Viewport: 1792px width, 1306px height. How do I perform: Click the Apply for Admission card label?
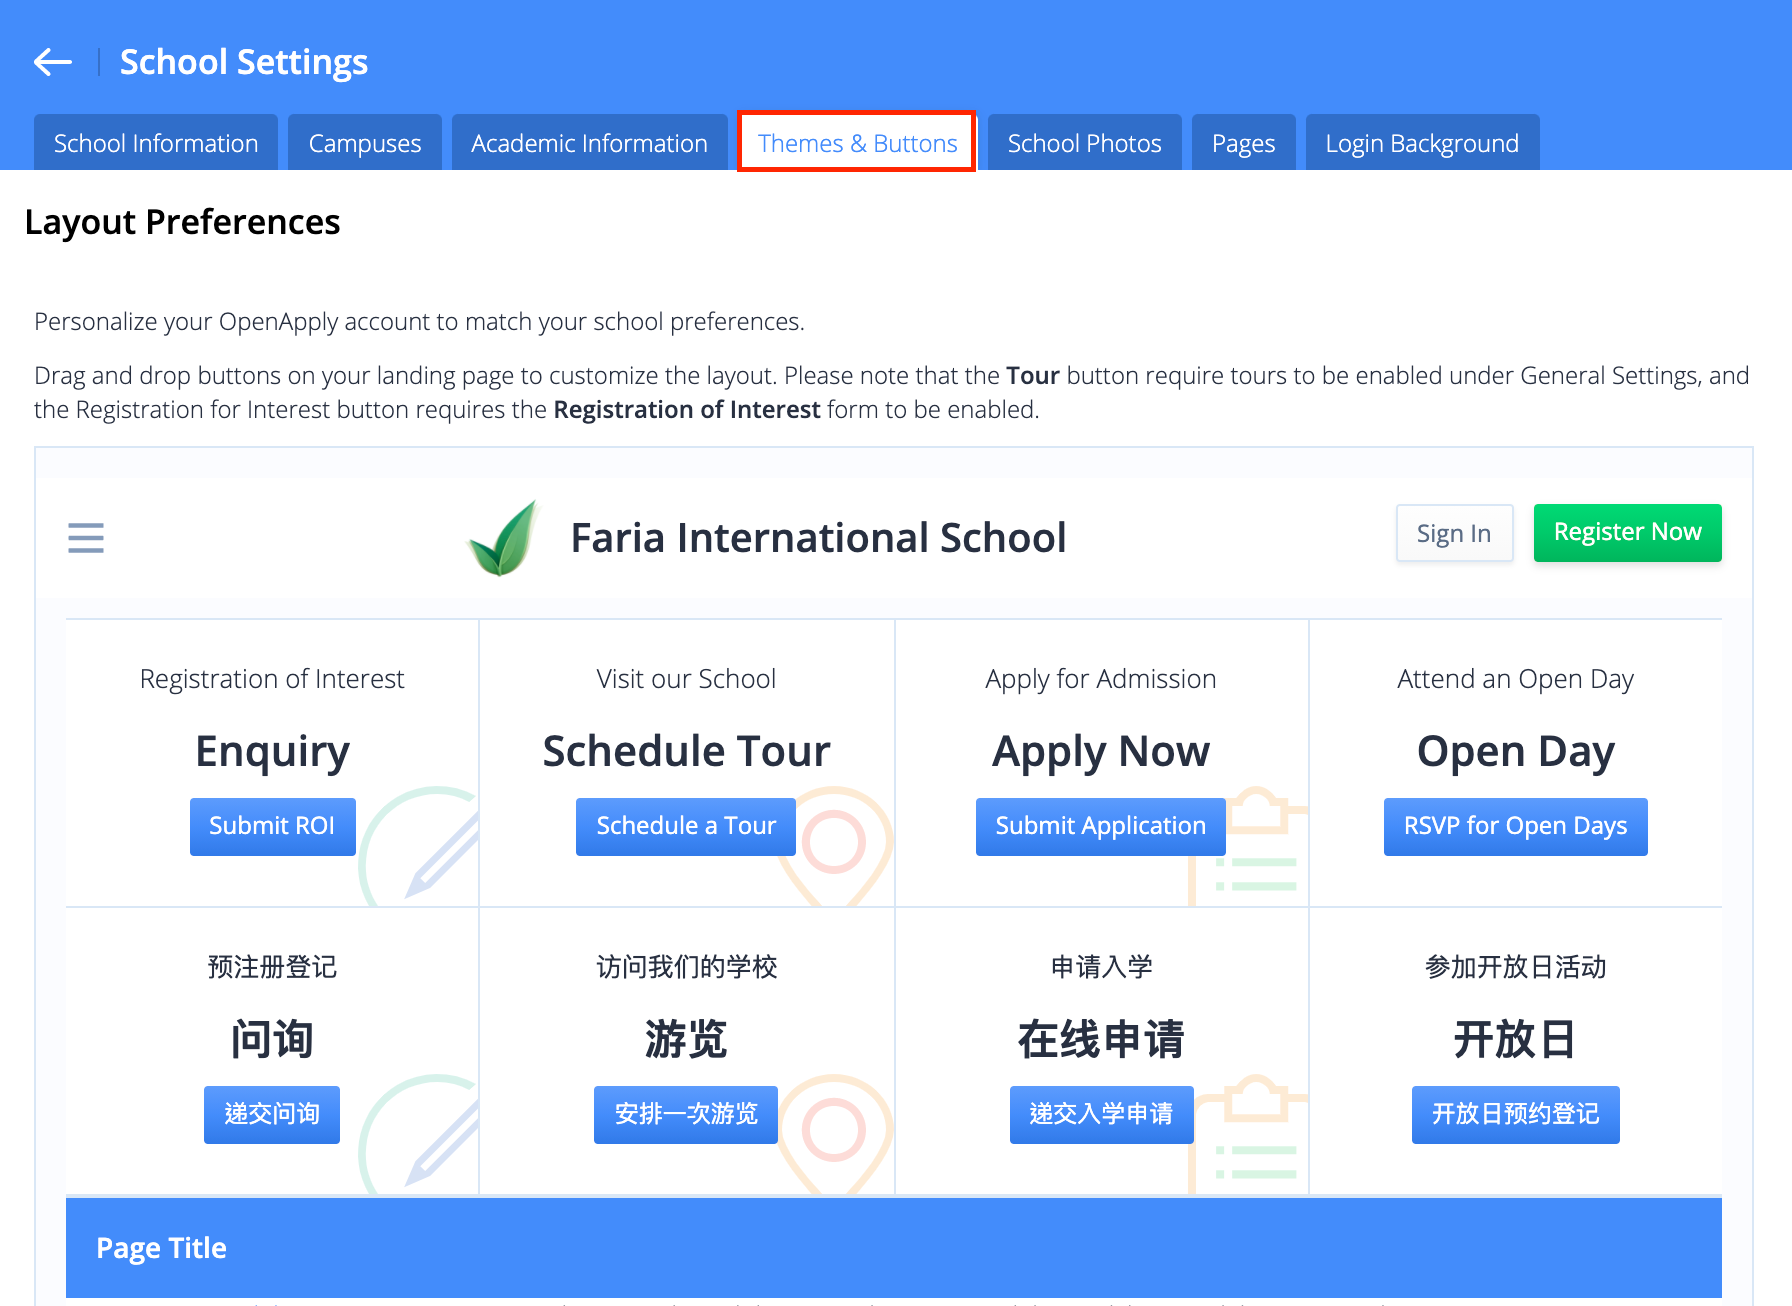click(1101, 679)
